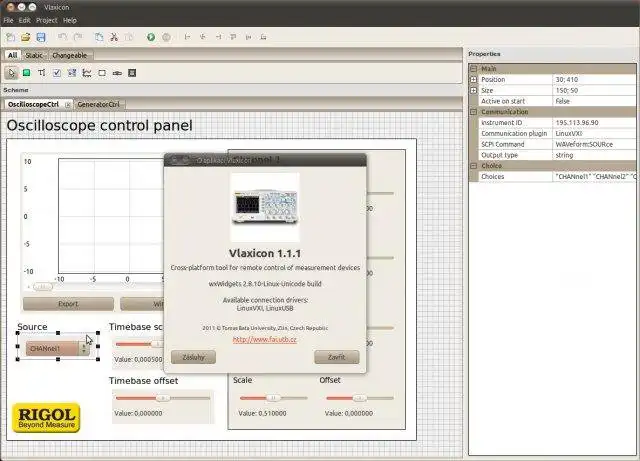
Task: Open the Edit menu
Action: coord(24,20)
